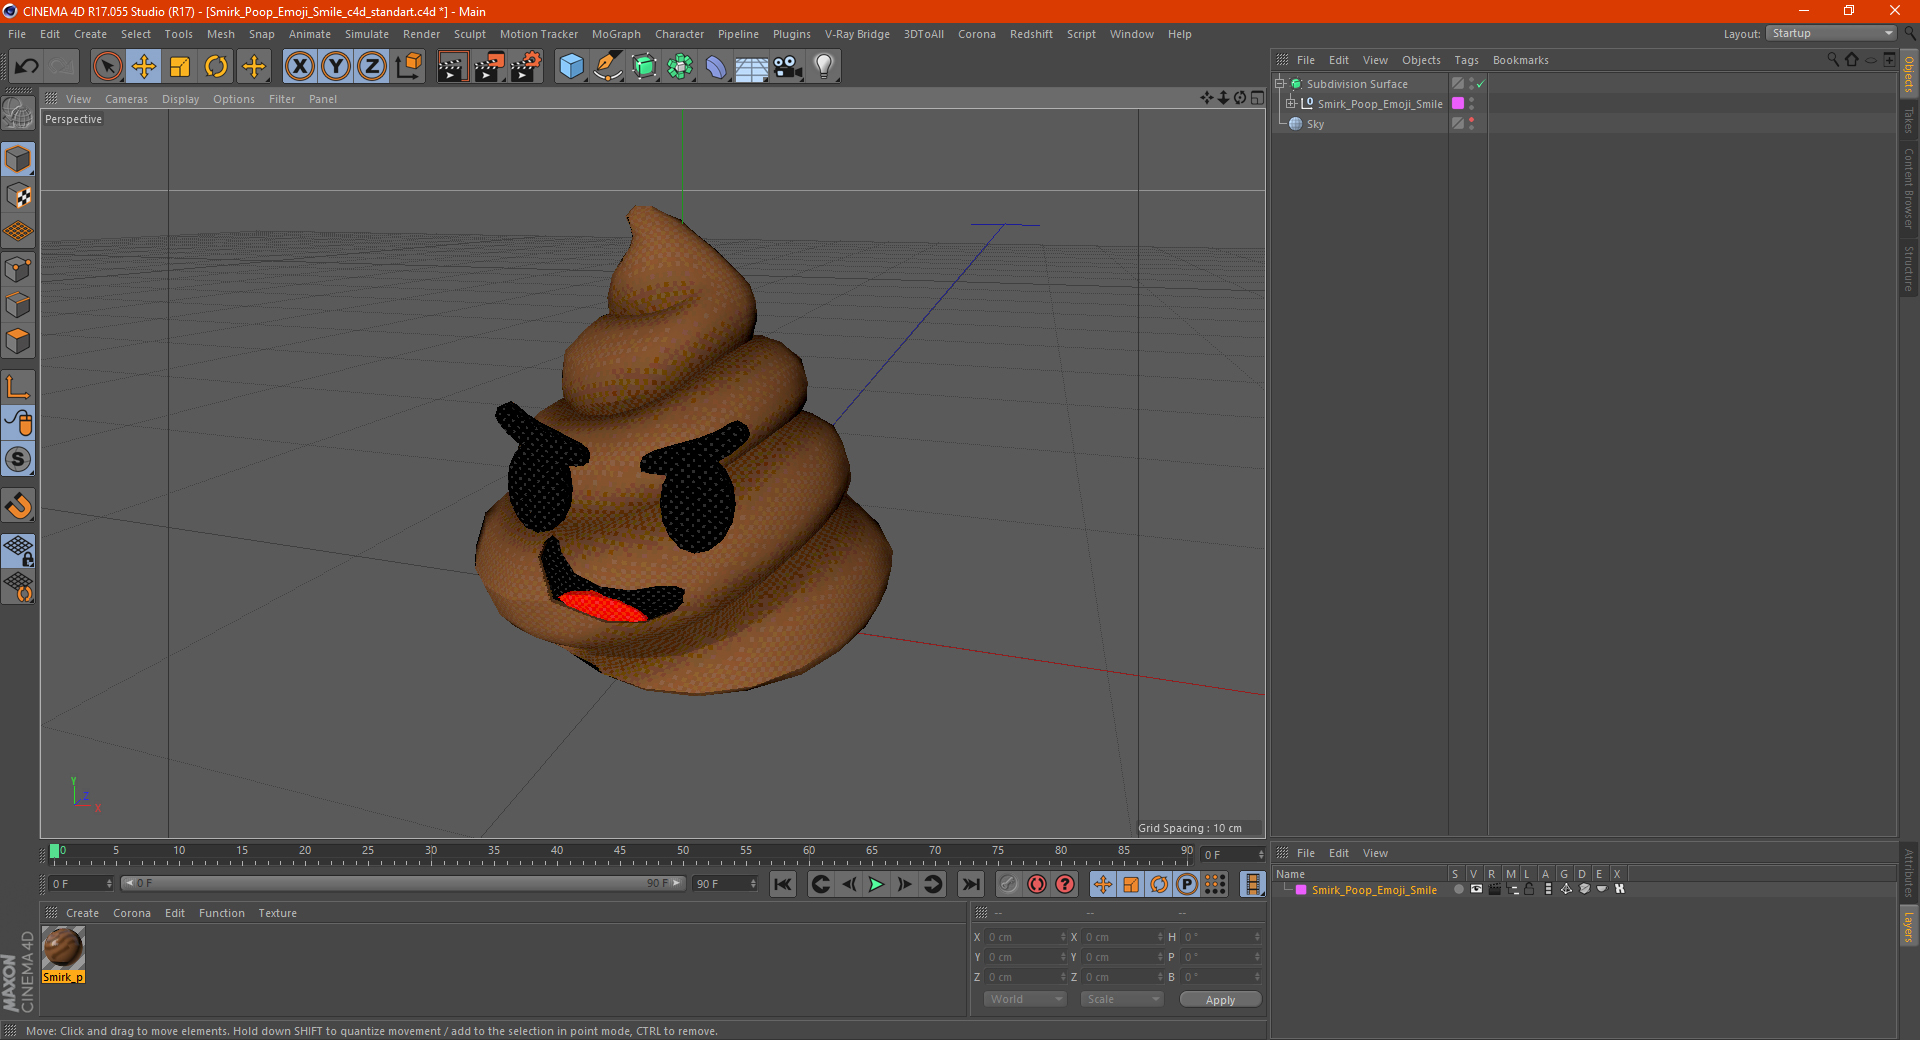Open Edit Render Settings

pyautogui.click(x=526, y=67)
